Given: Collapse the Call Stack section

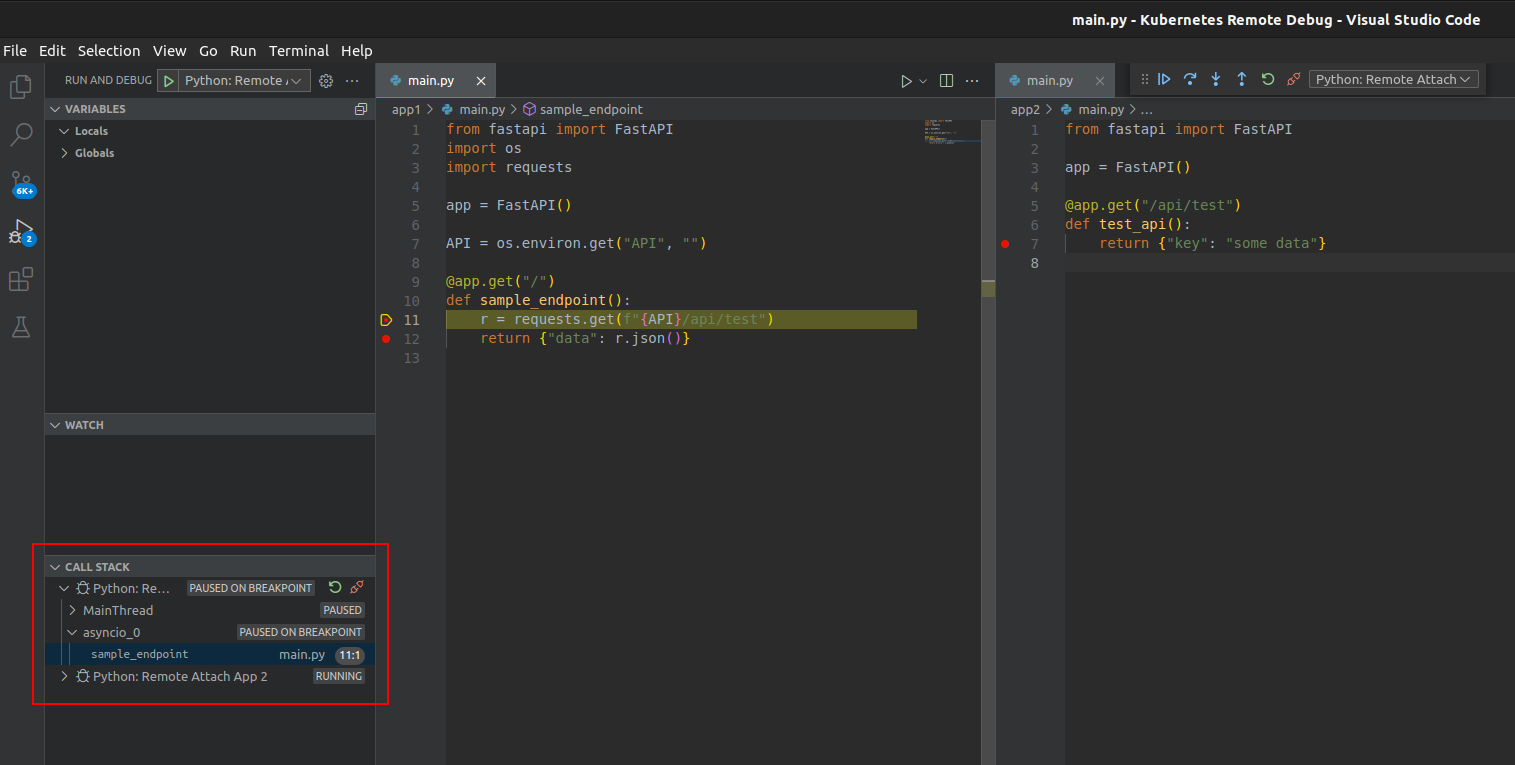Looking at the screenshot, I should pyautogui.click(x=54, y=567).
